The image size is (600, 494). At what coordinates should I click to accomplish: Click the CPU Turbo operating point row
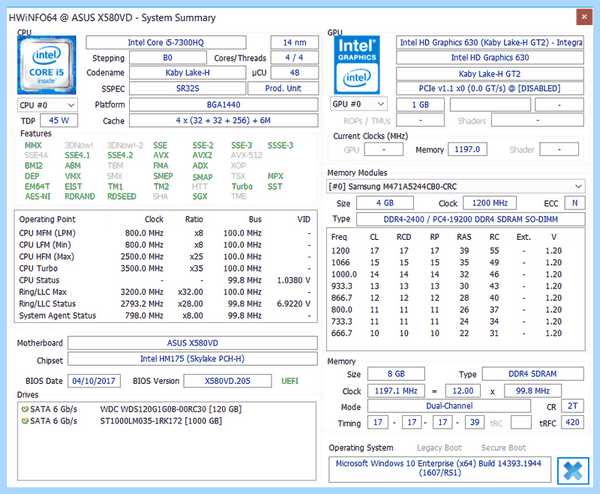point(165,269)
